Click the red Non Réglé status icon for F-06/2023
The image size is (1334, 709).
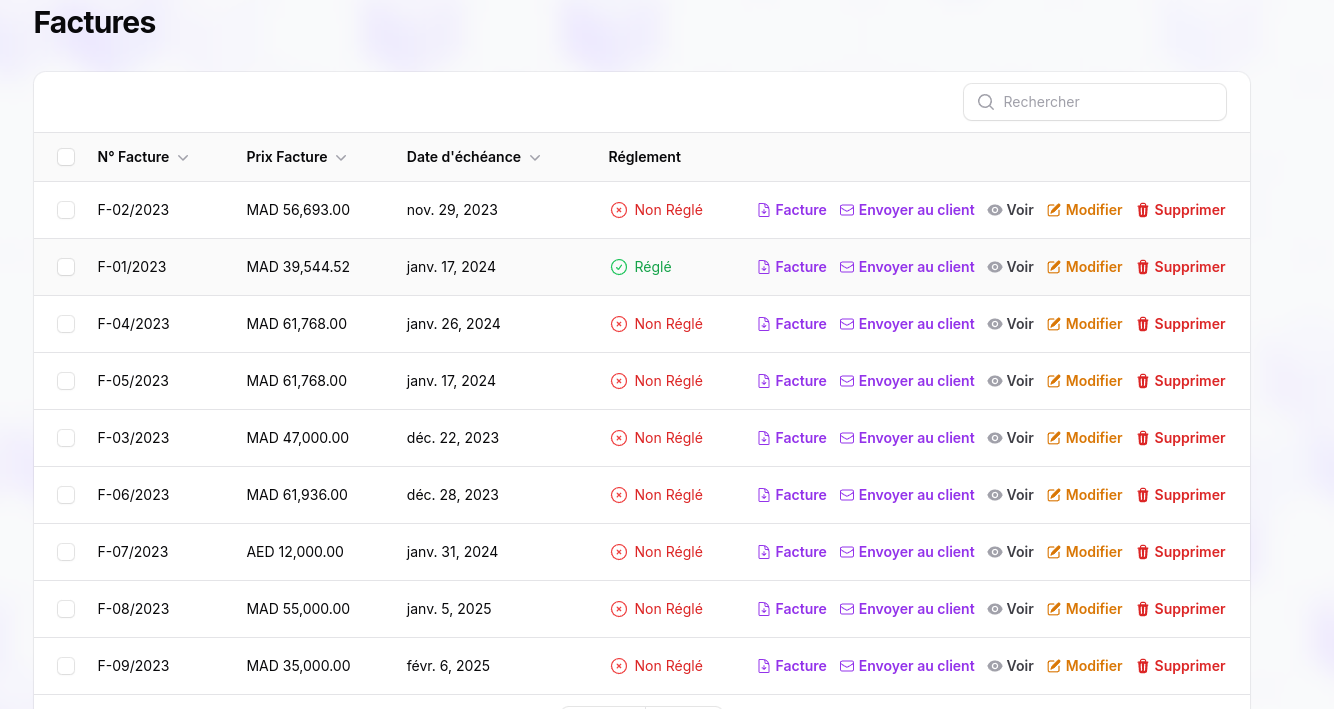coord(619,495)
